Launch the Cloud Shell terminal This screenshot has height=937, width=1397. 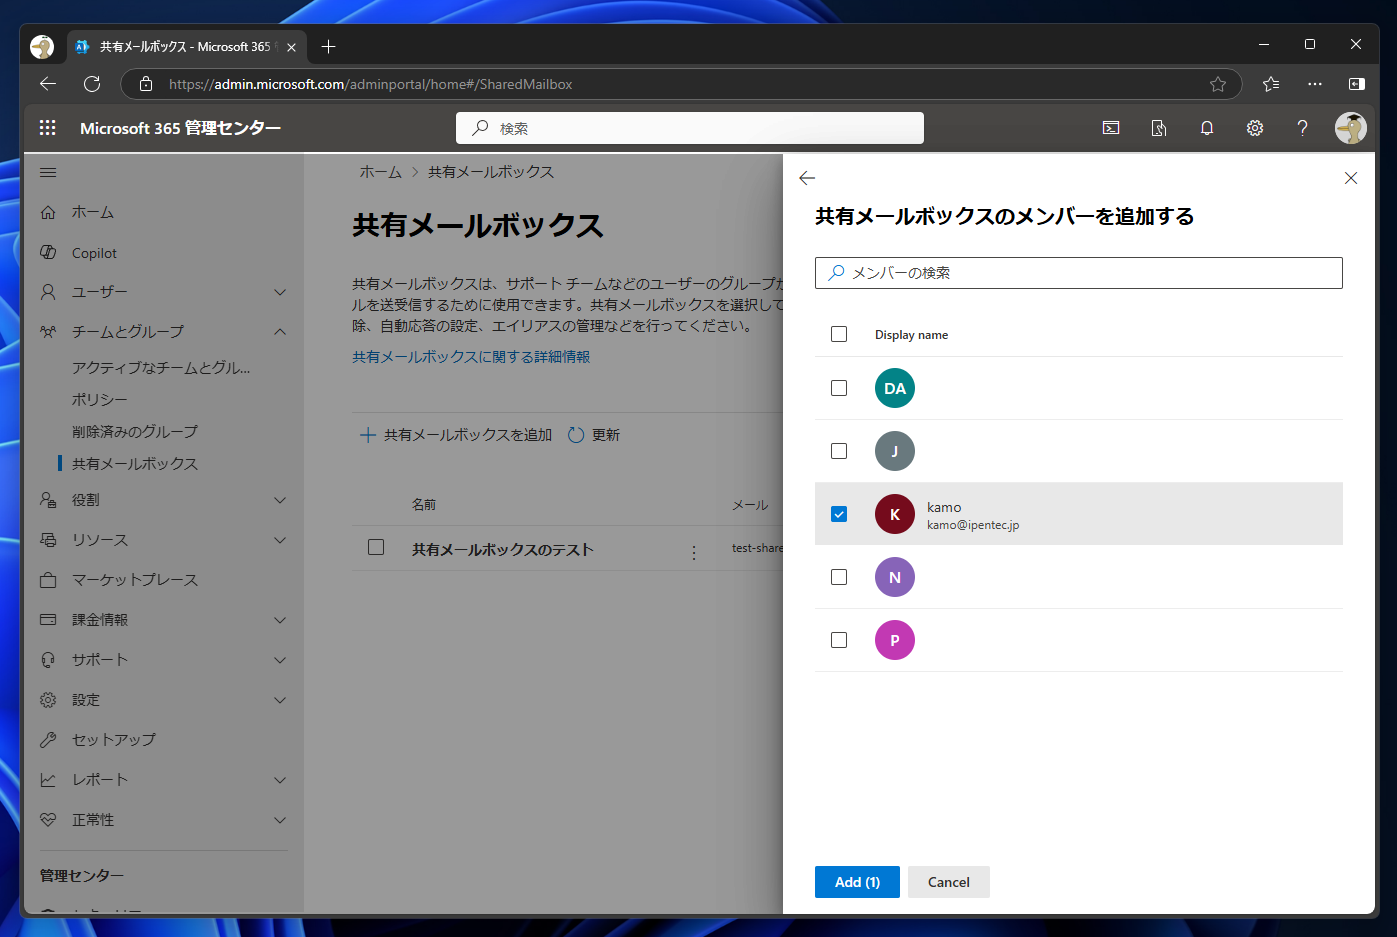[1110, 128]
